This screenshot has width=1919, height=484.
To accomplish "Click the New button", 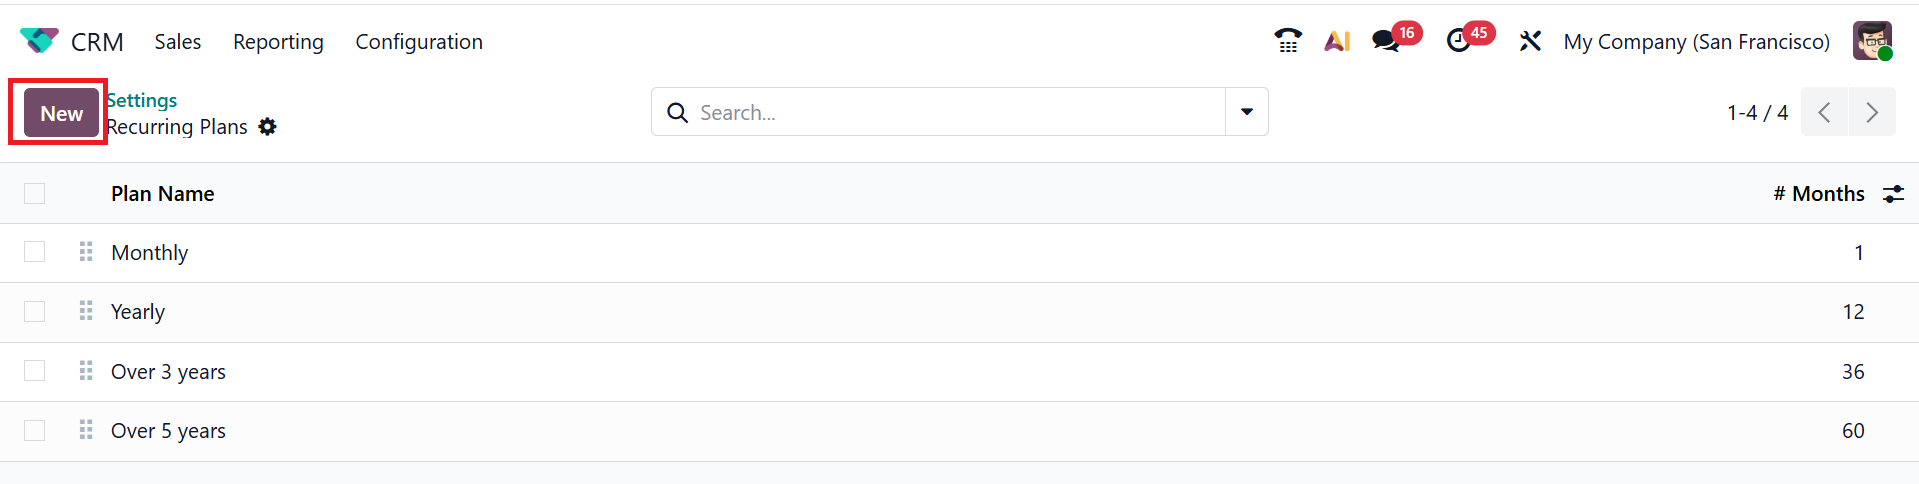I will click(61, 113).
